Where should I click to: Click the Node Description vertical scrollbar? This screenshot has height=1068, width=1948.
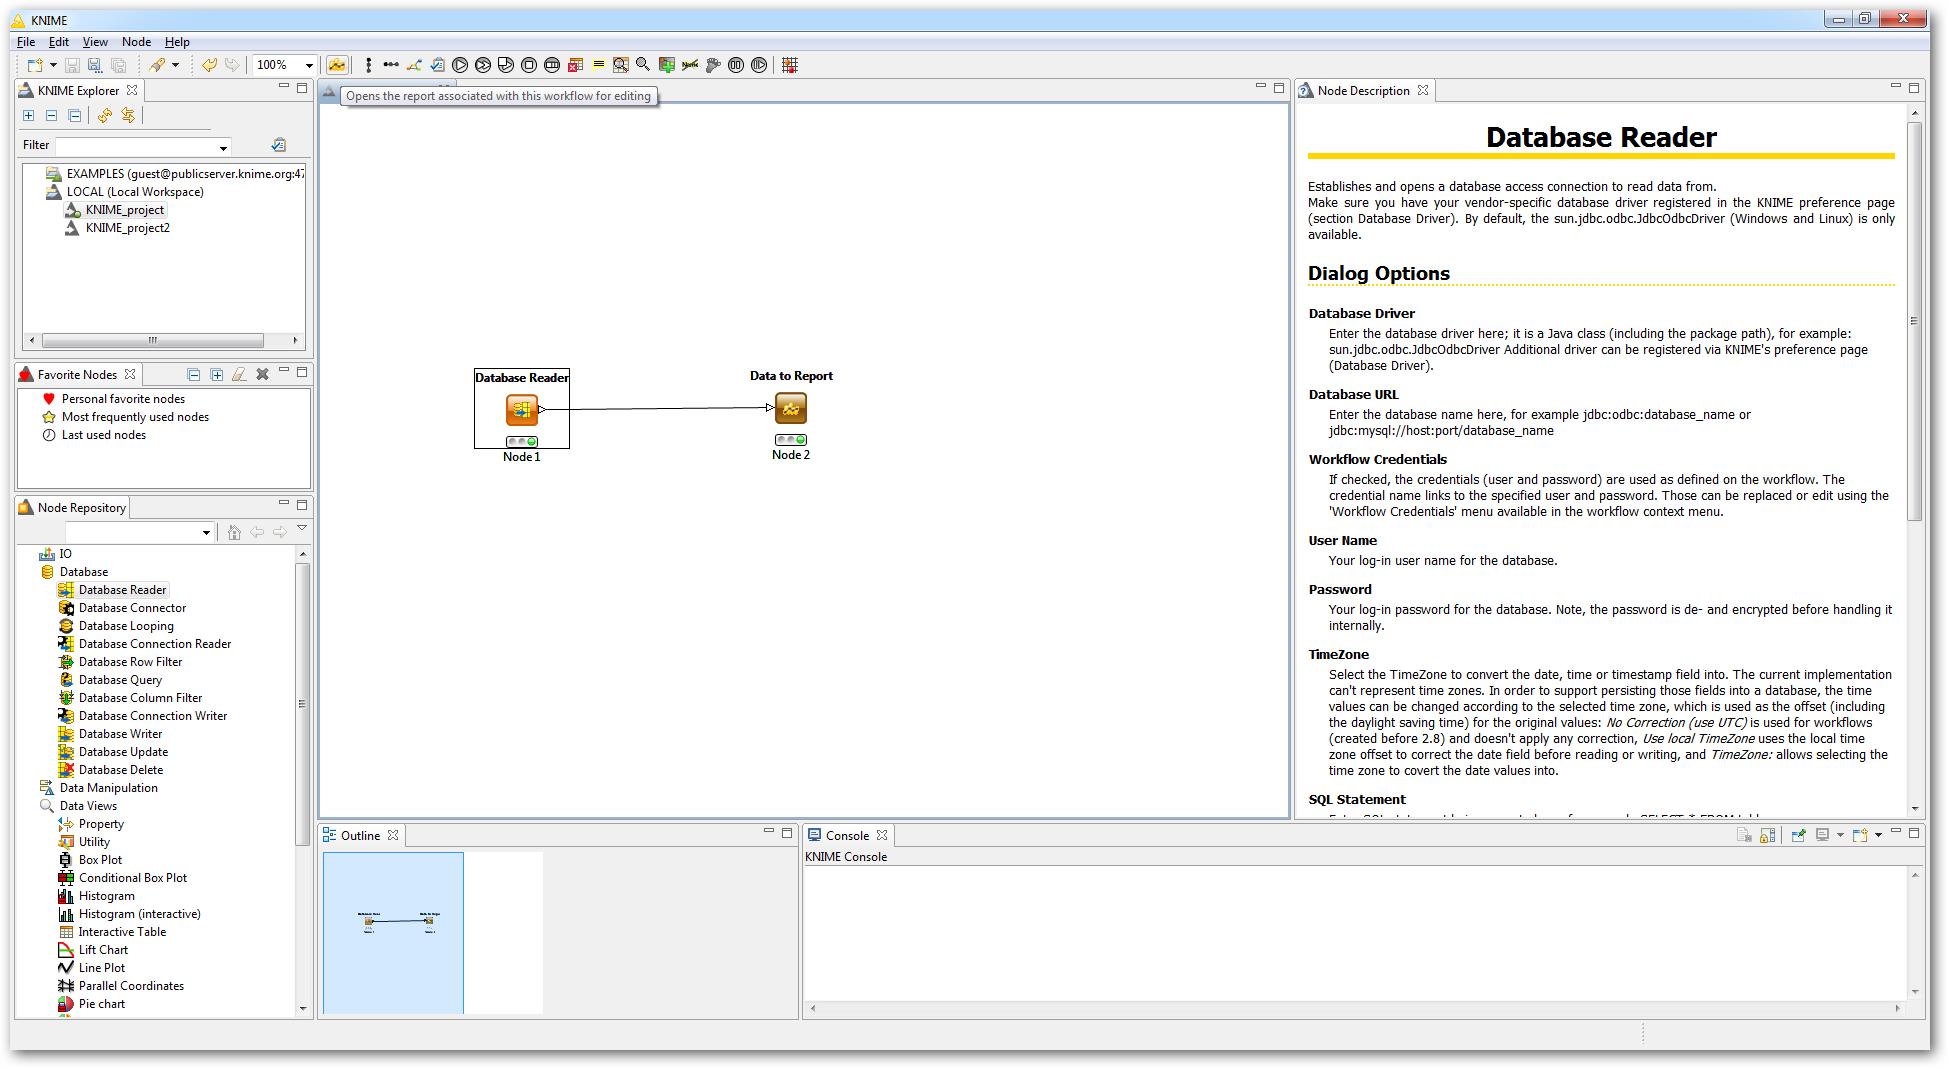click(1914, 320)
